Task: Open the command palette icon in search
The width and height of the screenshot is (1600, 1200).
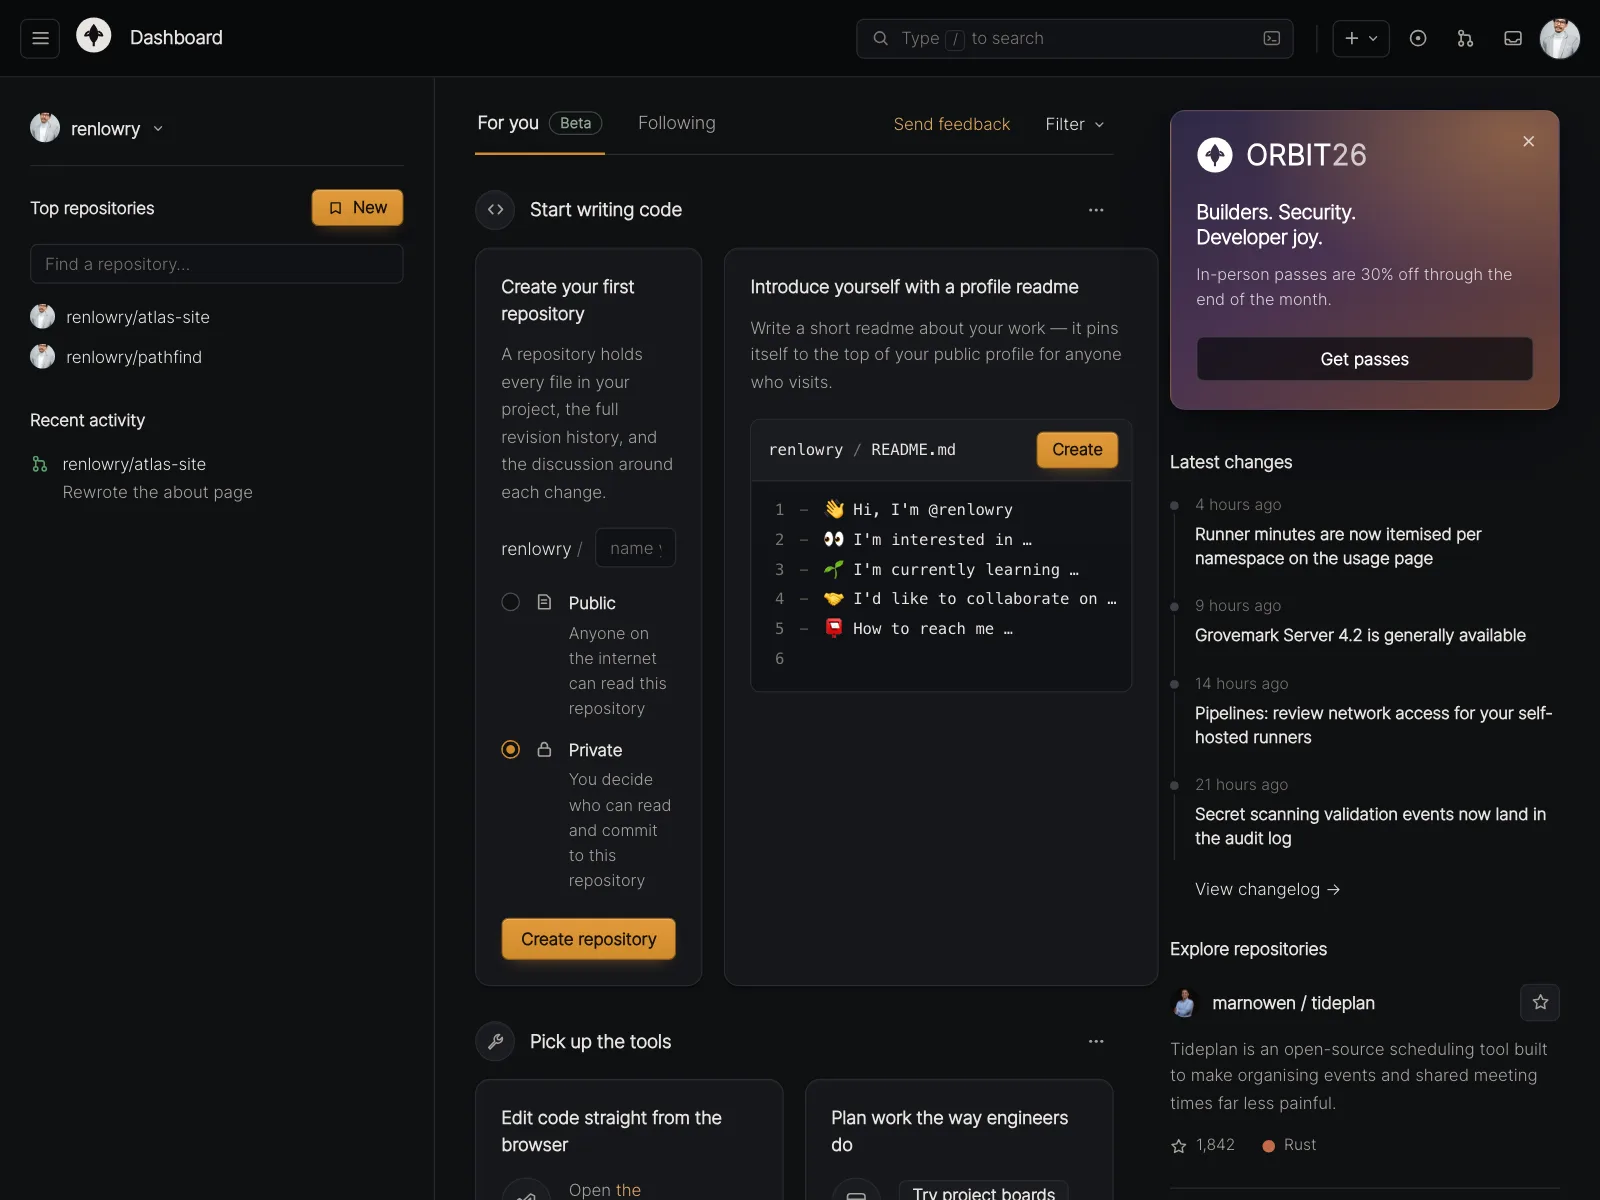Action: point(1271,38)
